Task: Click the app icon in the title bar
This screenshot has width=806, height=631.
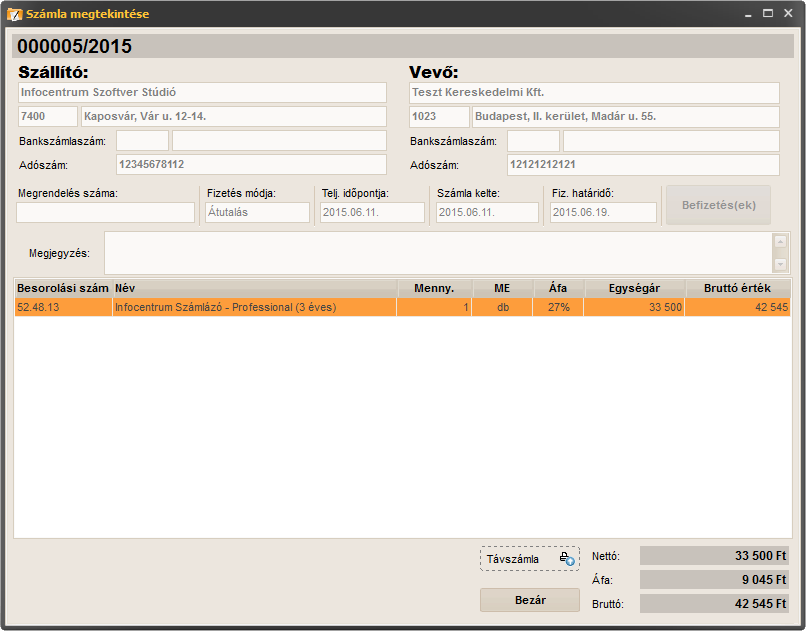Action: [14, 14]
